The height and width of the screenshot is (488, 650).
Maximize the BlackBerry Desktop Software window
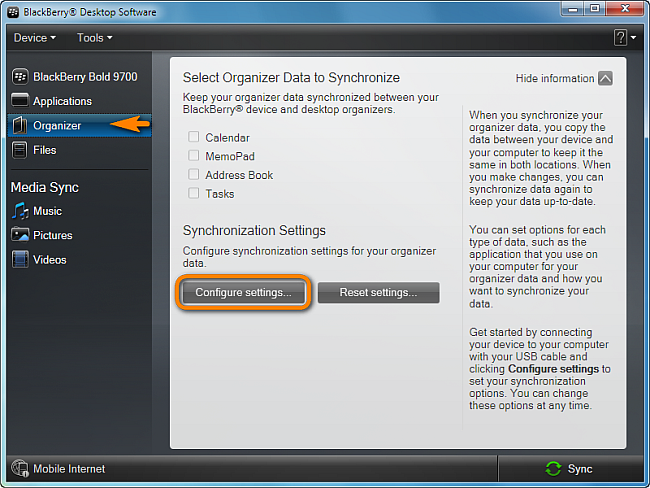pos(595,9)
